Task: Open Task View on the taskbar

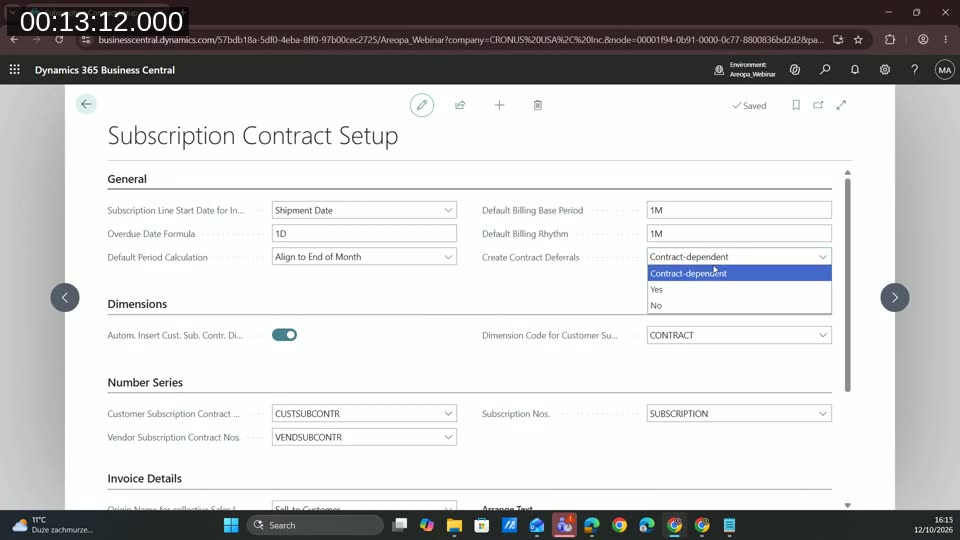Action: (400, 525)
